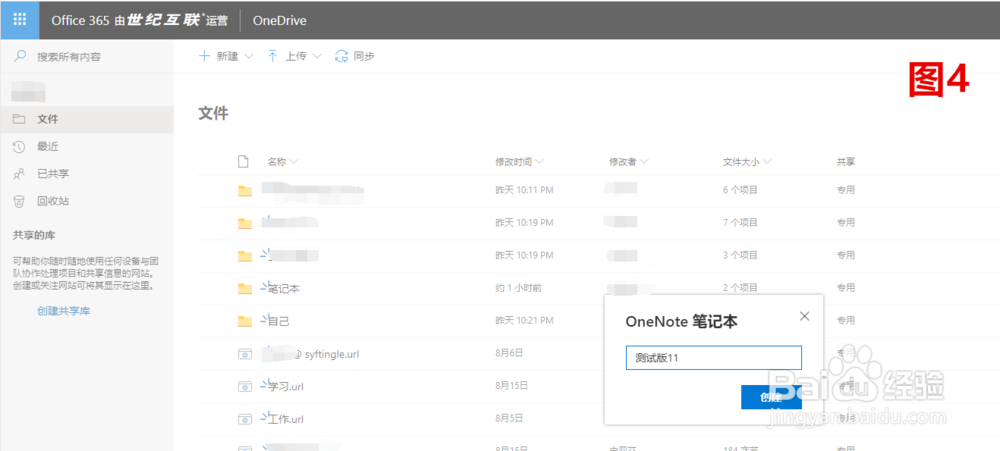Click the 创建共享库 link
The width and height of the screenshot is (1000, 451).
tap(63, 311)
